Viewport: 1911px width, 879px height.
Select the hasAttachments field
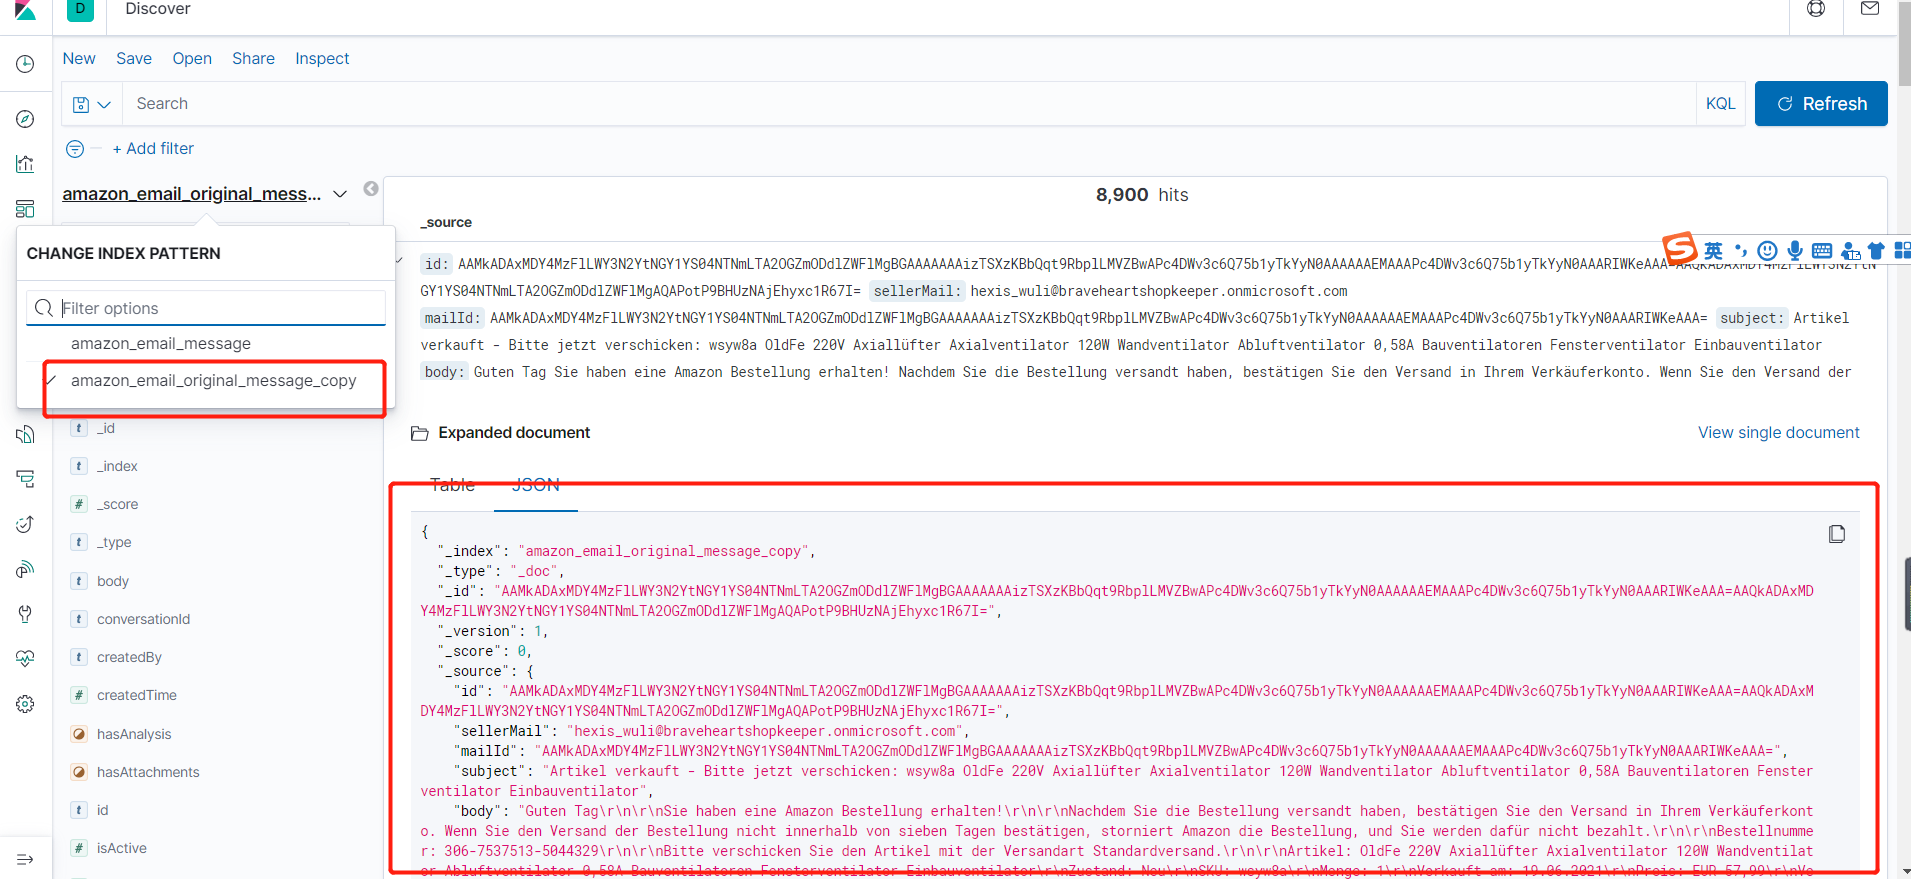[148, 772]
